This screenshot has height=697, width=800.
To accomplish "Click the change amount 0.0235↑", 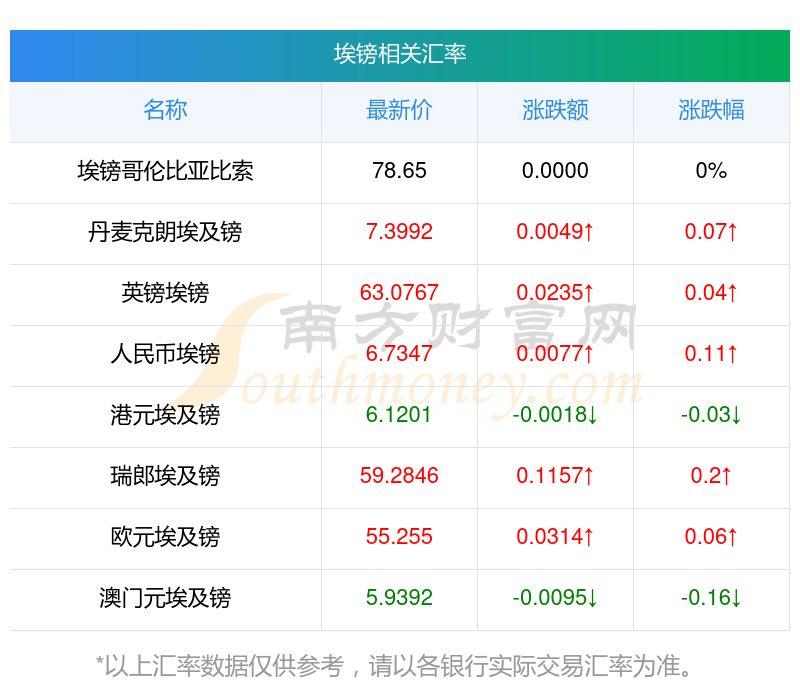I will pos(555,293).
